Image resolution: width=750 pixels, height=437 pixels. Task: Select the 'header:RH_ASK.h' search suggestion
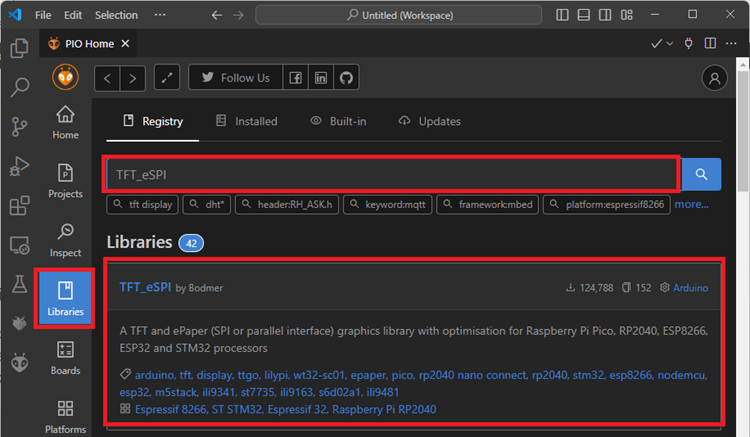point(287,205)
